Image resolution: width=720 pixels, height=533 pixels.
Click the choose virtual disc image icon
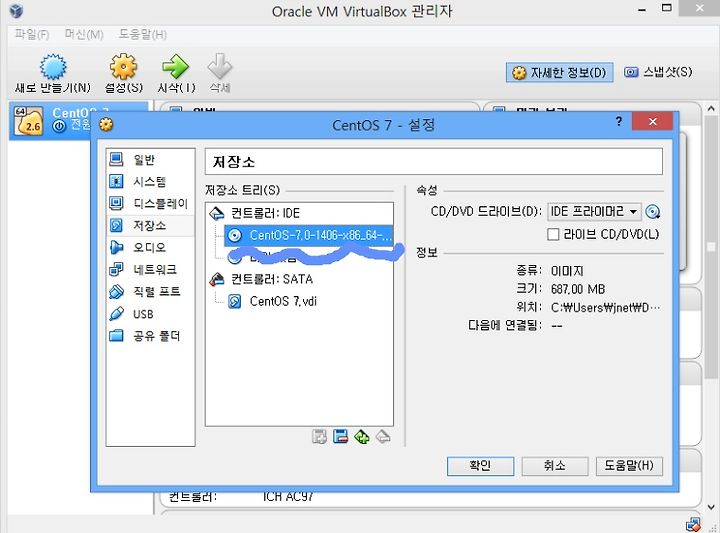click(652, 212)
